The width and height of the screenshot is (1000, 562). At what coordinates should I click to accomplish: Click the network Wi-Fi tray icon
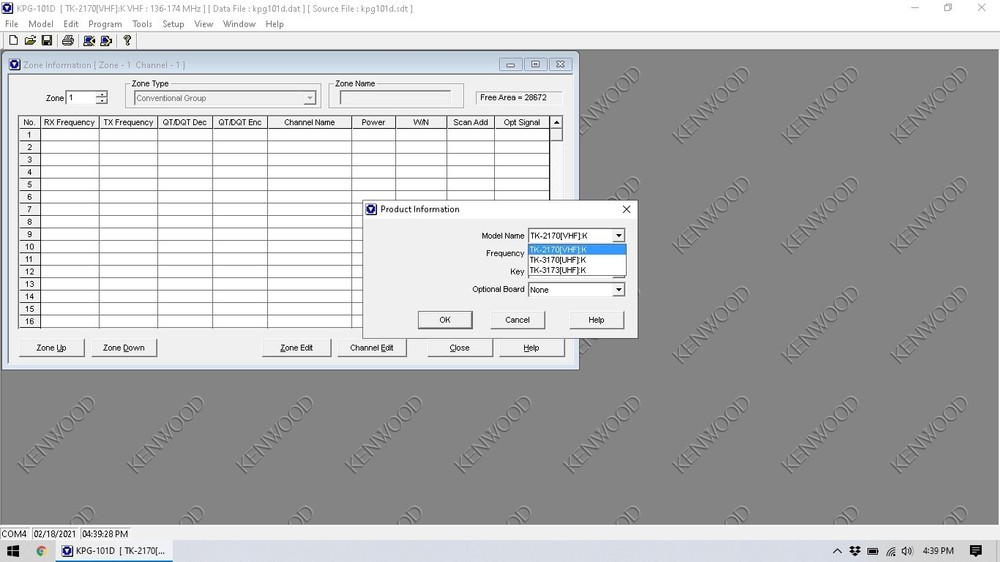pyautogui.click(x=891, y=551)
